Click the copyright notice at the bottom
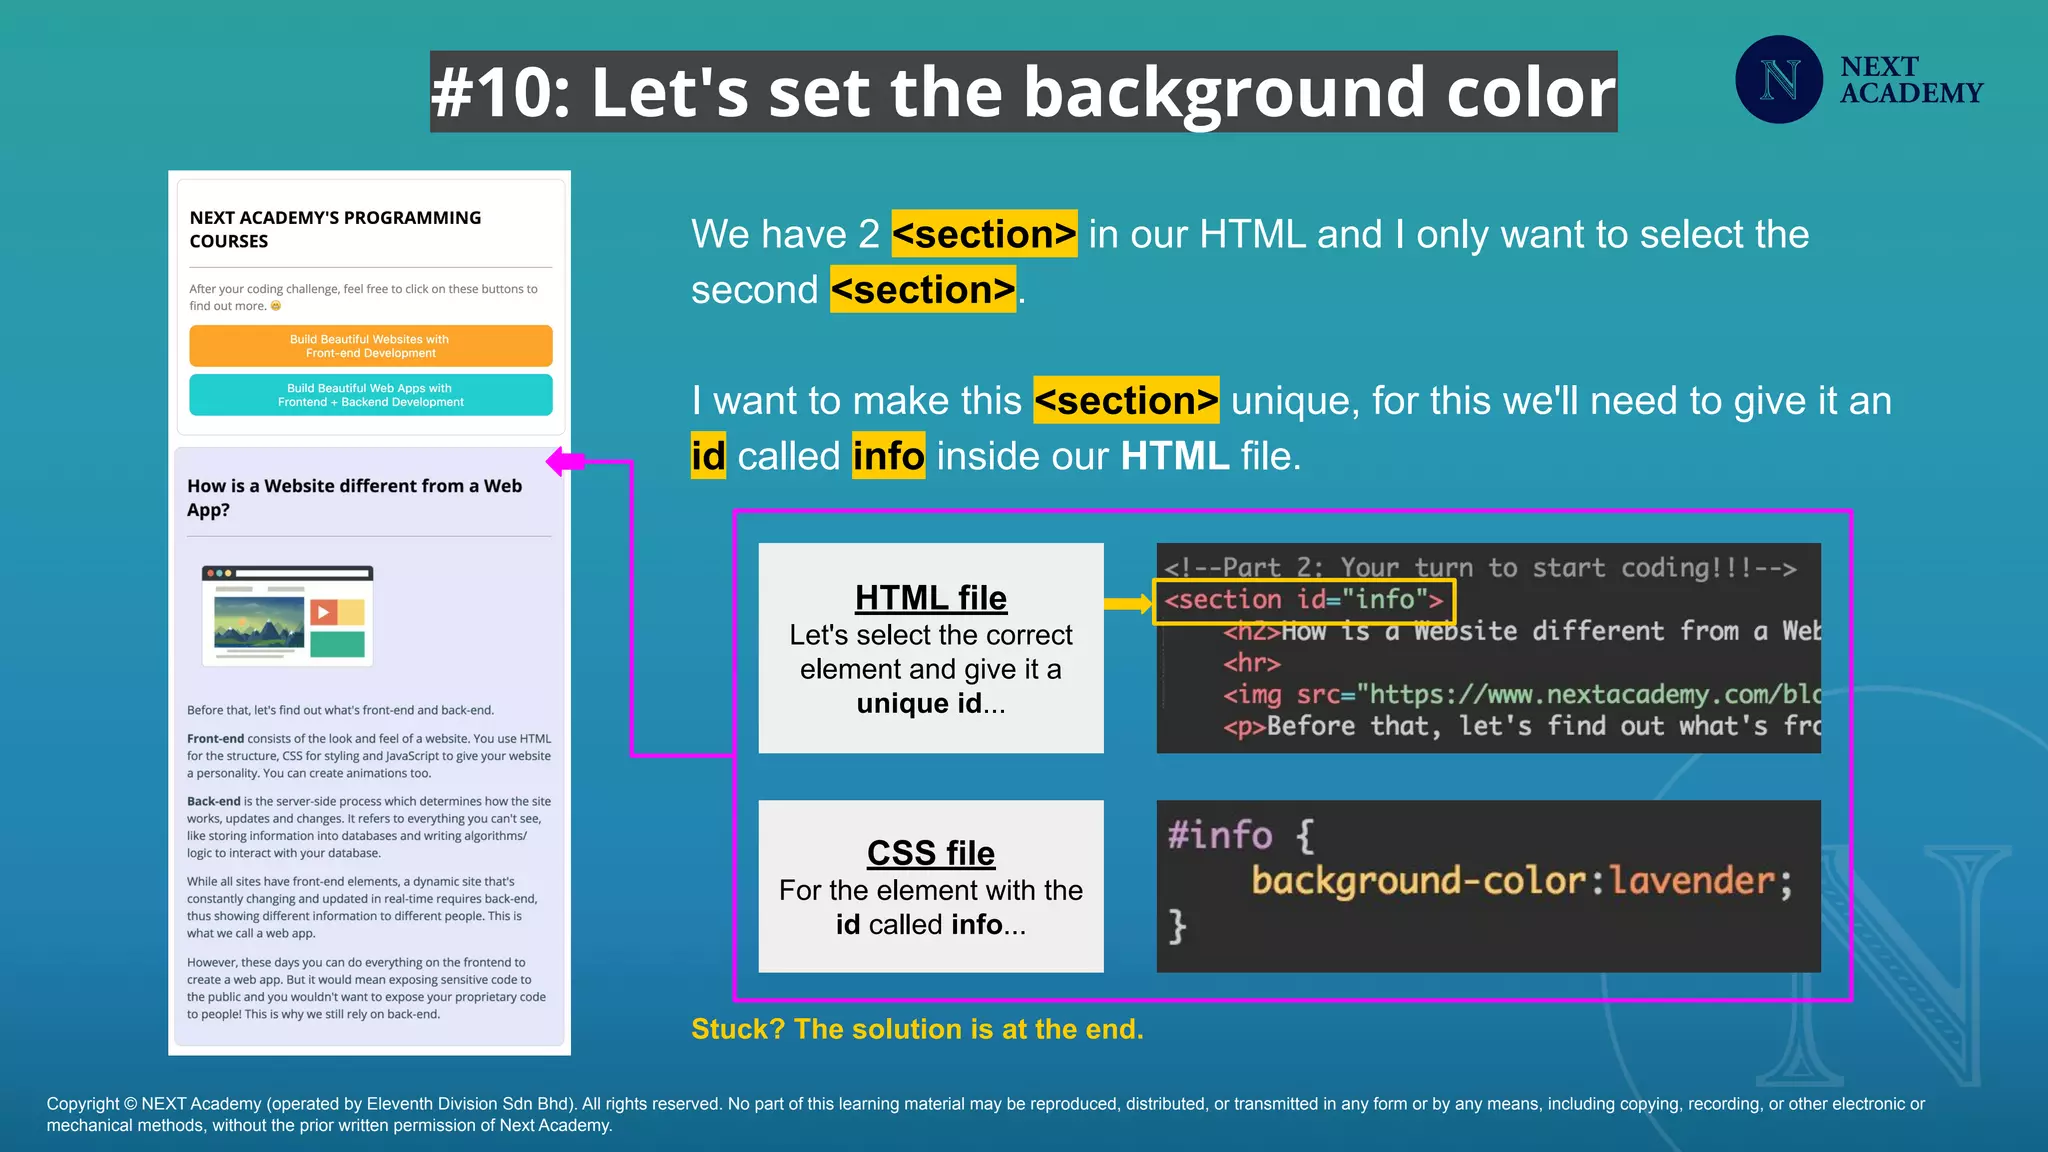The image size is (2048, 1152). click(x=985, y=1114)
